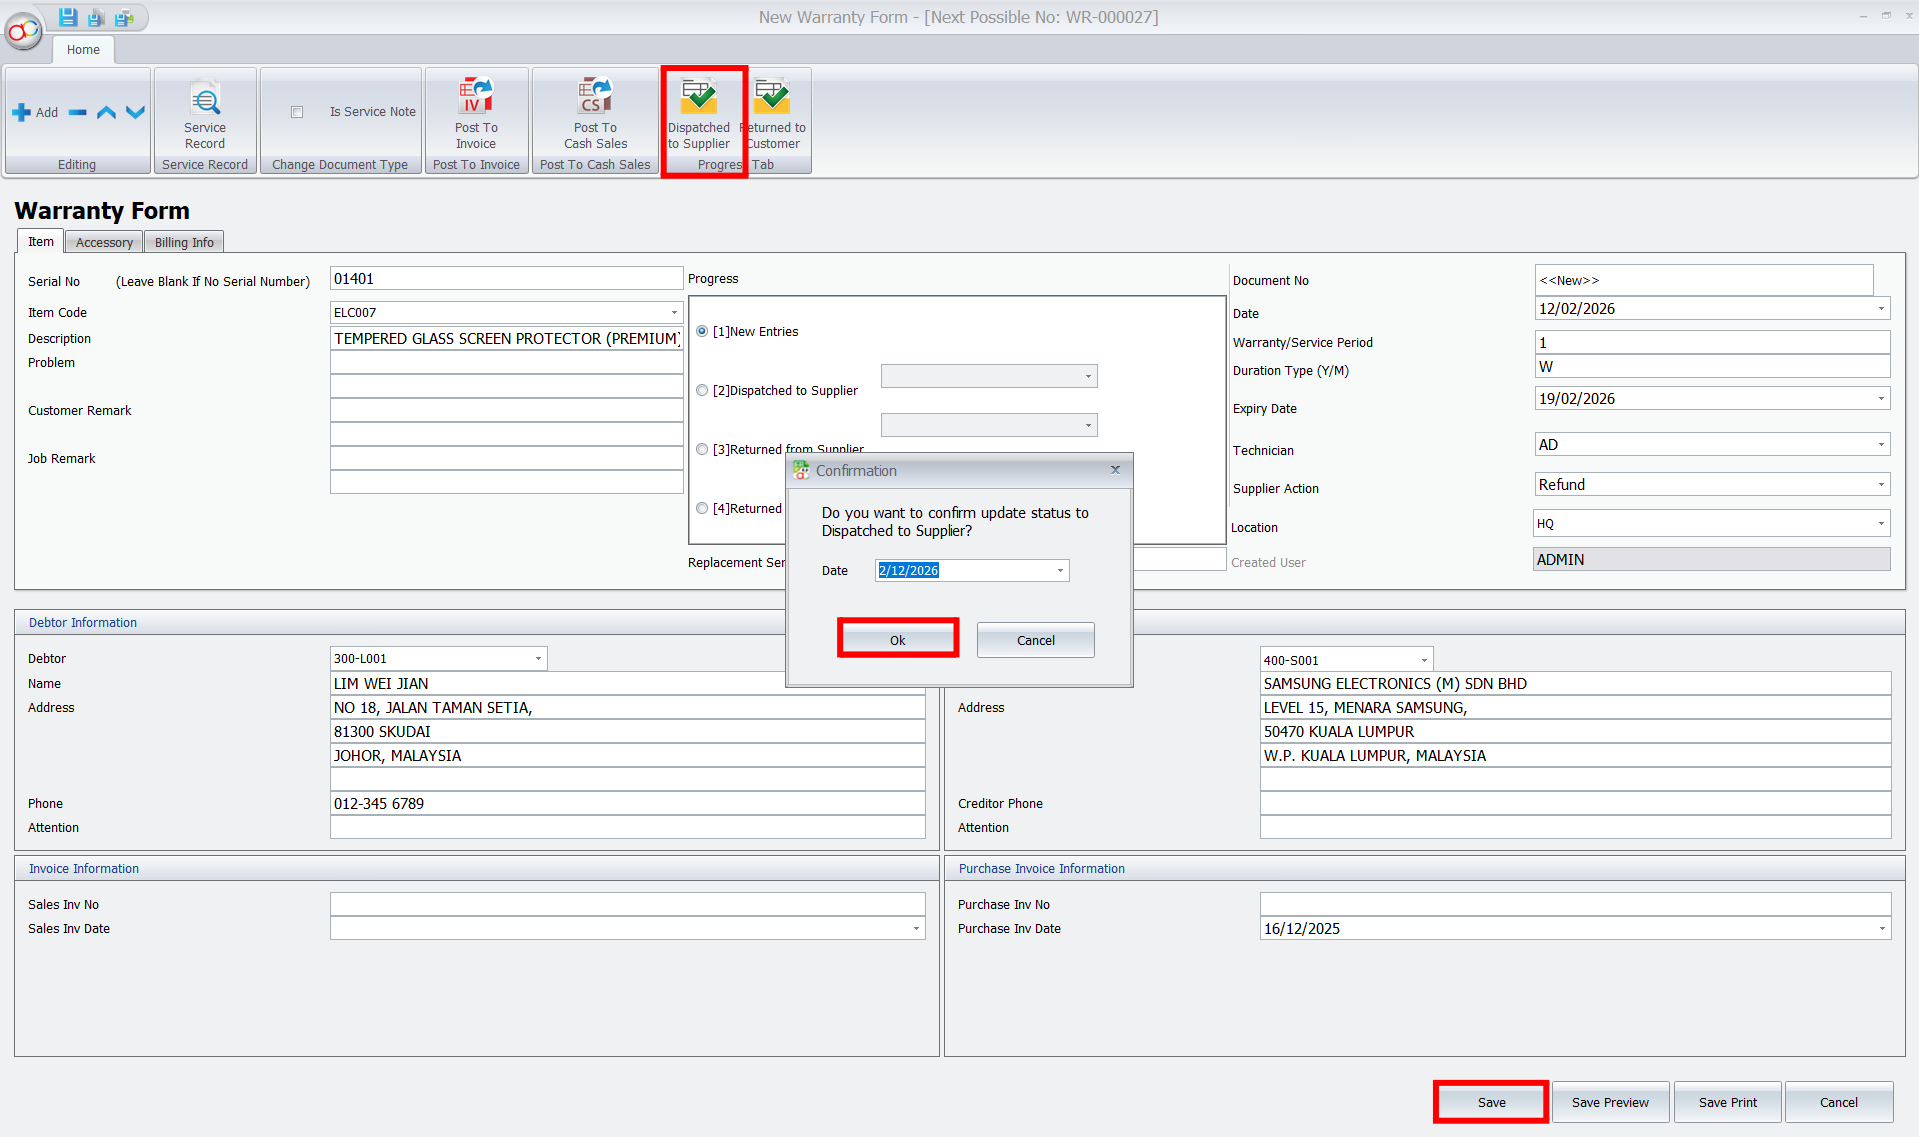Switch to the Accessory tab
This screenshot has width=1919, height=1137.
point(104,243)
